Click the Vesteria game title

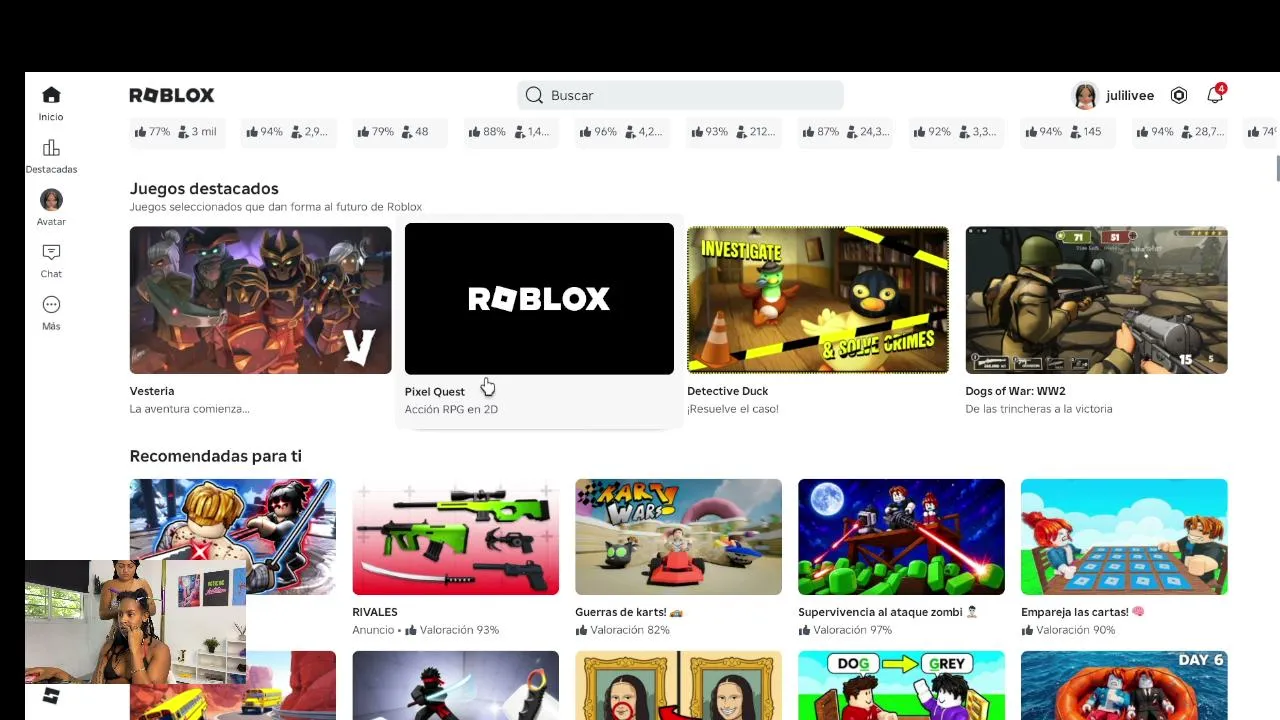(152, 391)
